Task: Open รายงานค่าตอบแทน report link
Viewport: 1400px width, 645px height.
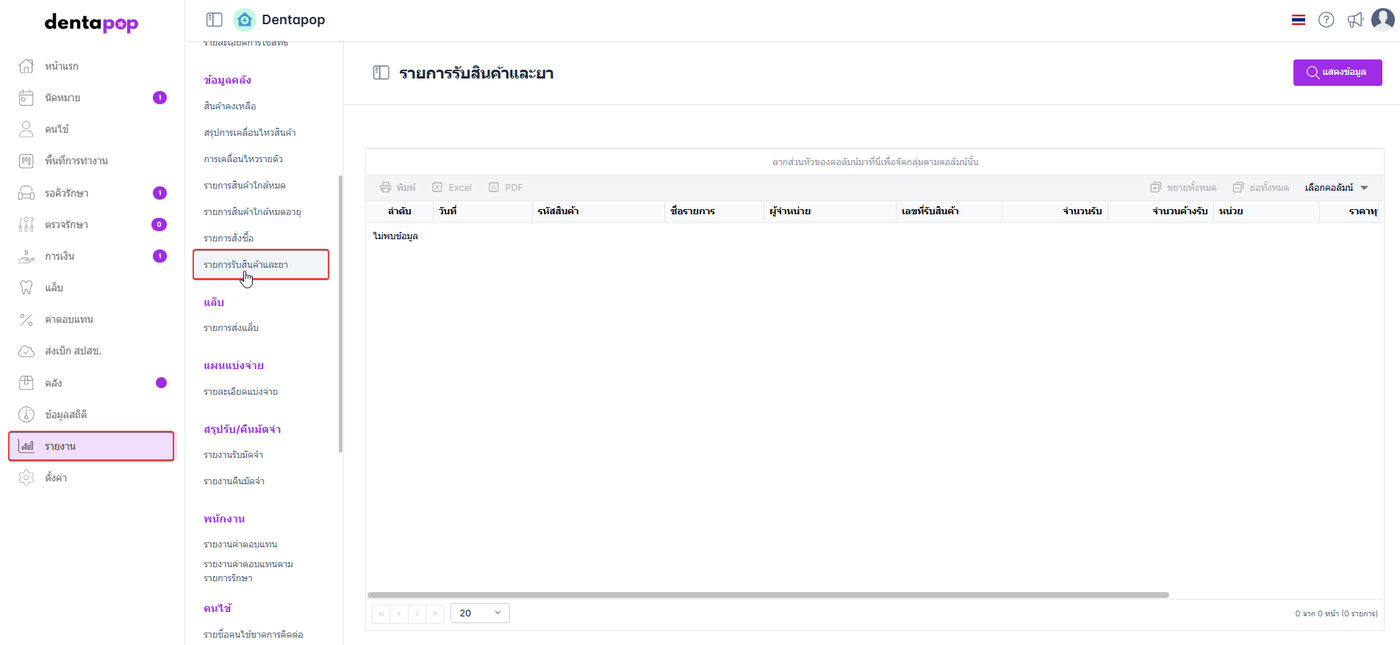Action: click(240, 544)
